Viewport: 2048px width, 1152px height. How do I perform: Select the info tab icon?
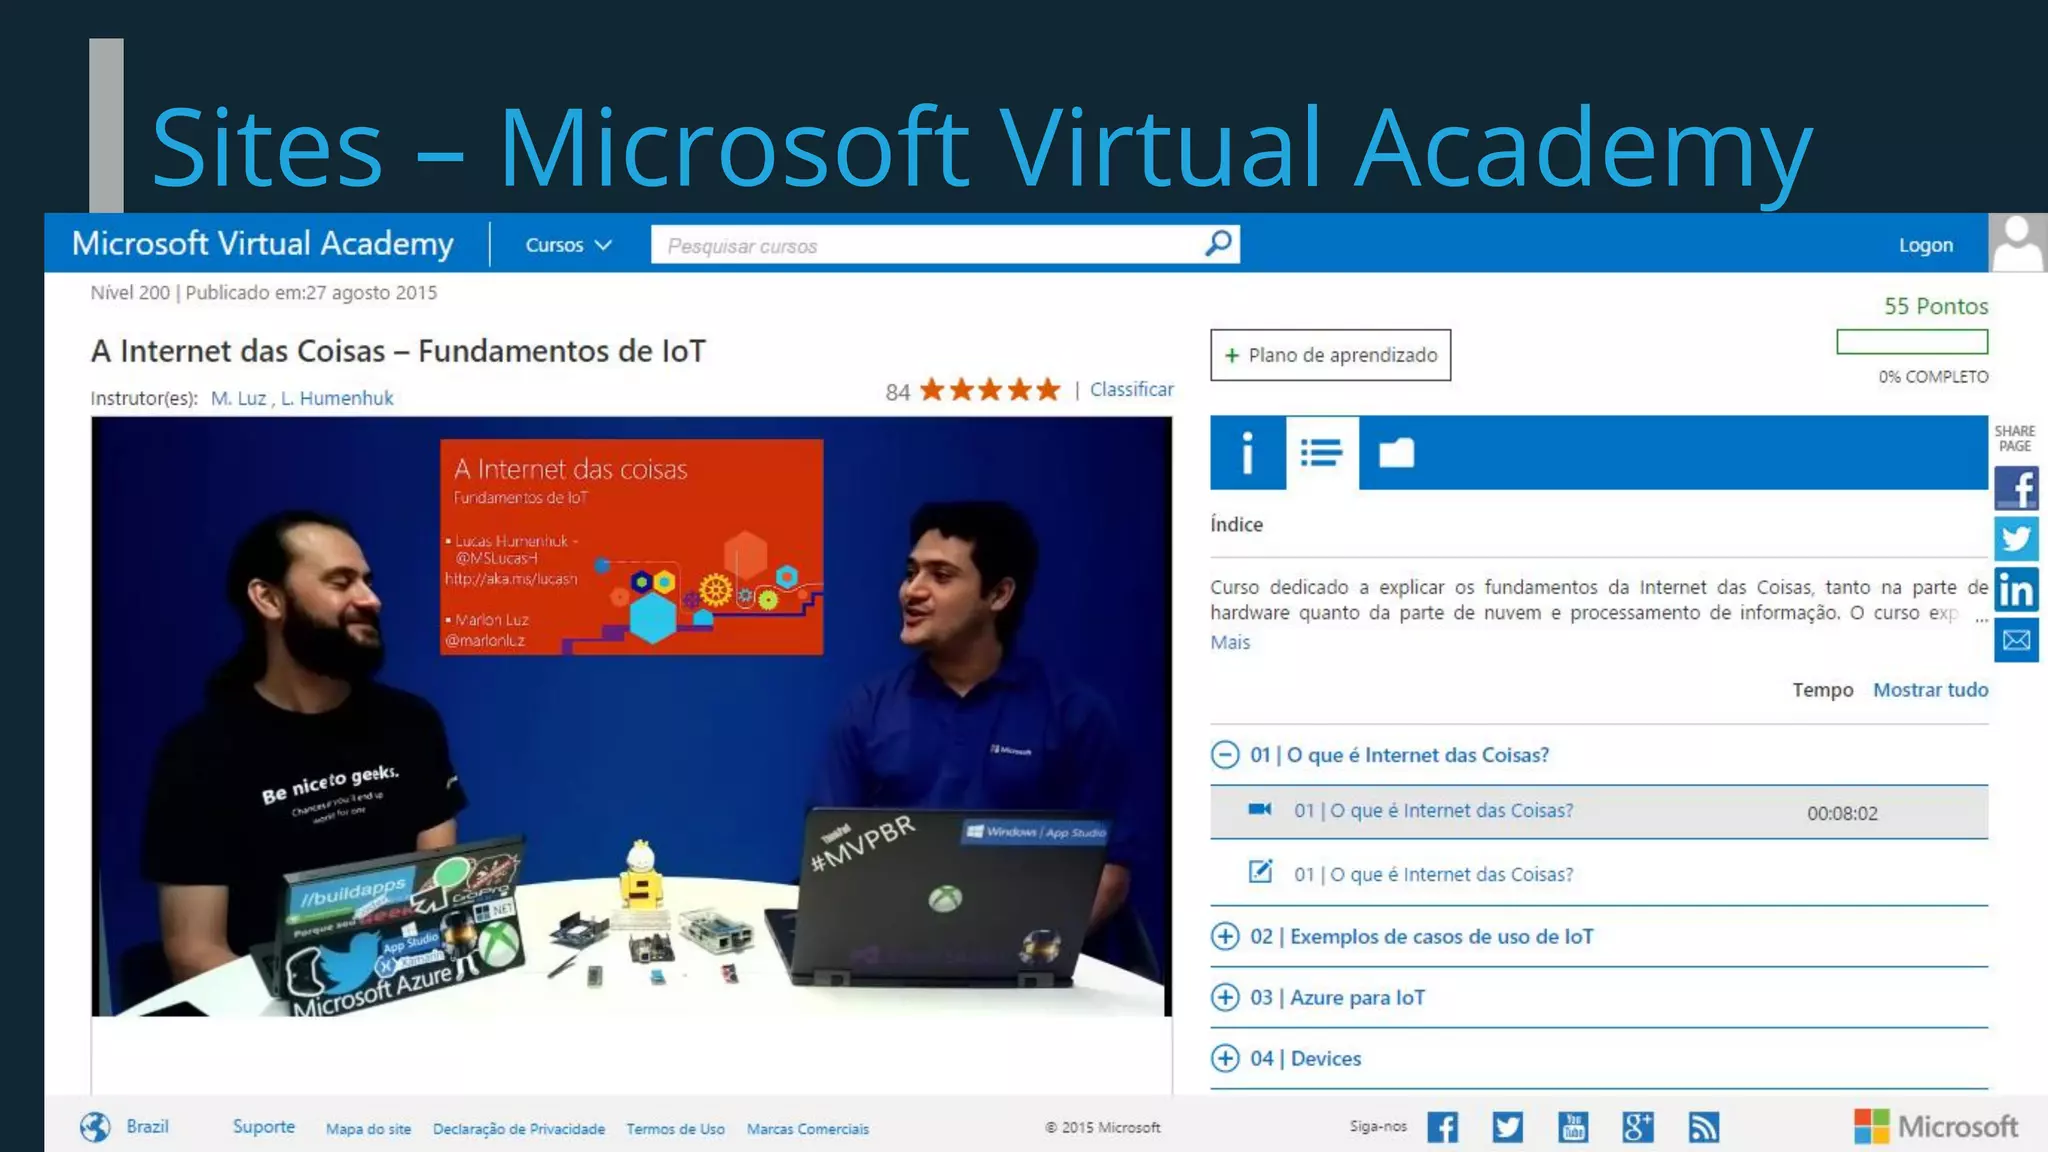[1247, 453]
